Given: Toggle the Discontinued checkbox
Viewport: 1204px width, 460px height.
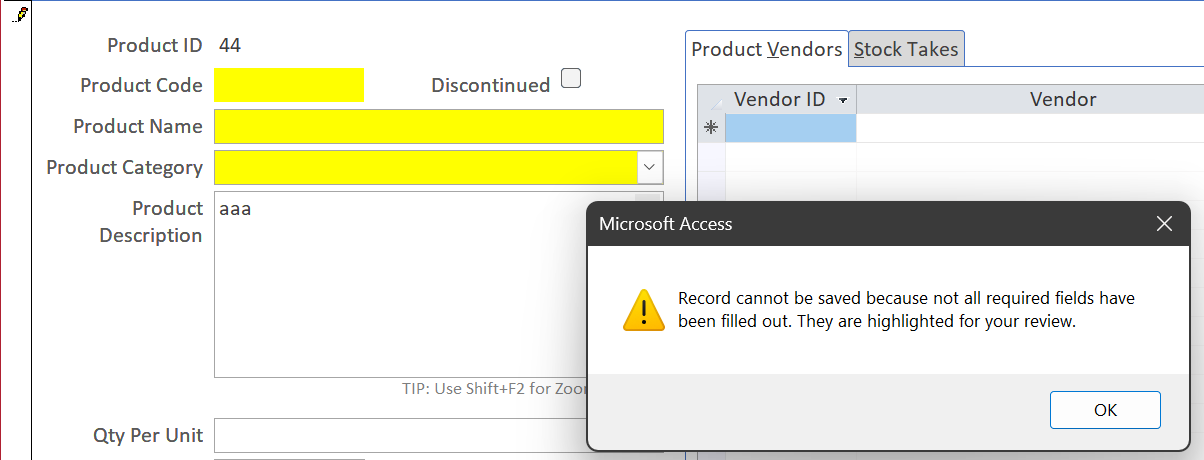Looking at the screenshot, I should 571,79.
